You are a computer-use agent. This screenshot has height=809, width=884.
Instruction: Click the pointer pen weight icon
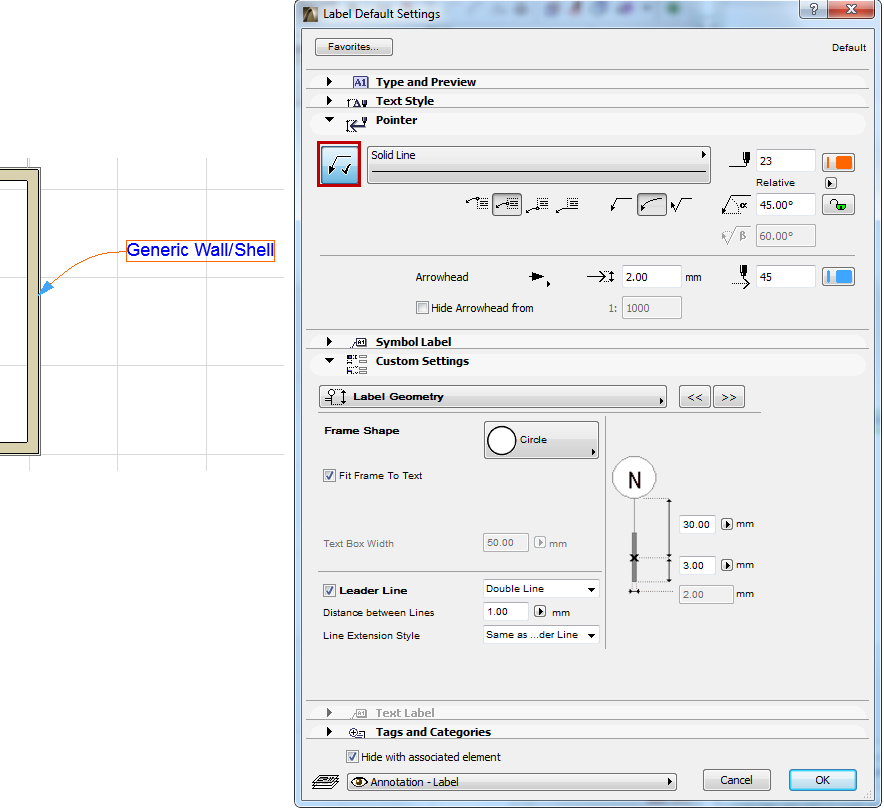click(740, 160)
